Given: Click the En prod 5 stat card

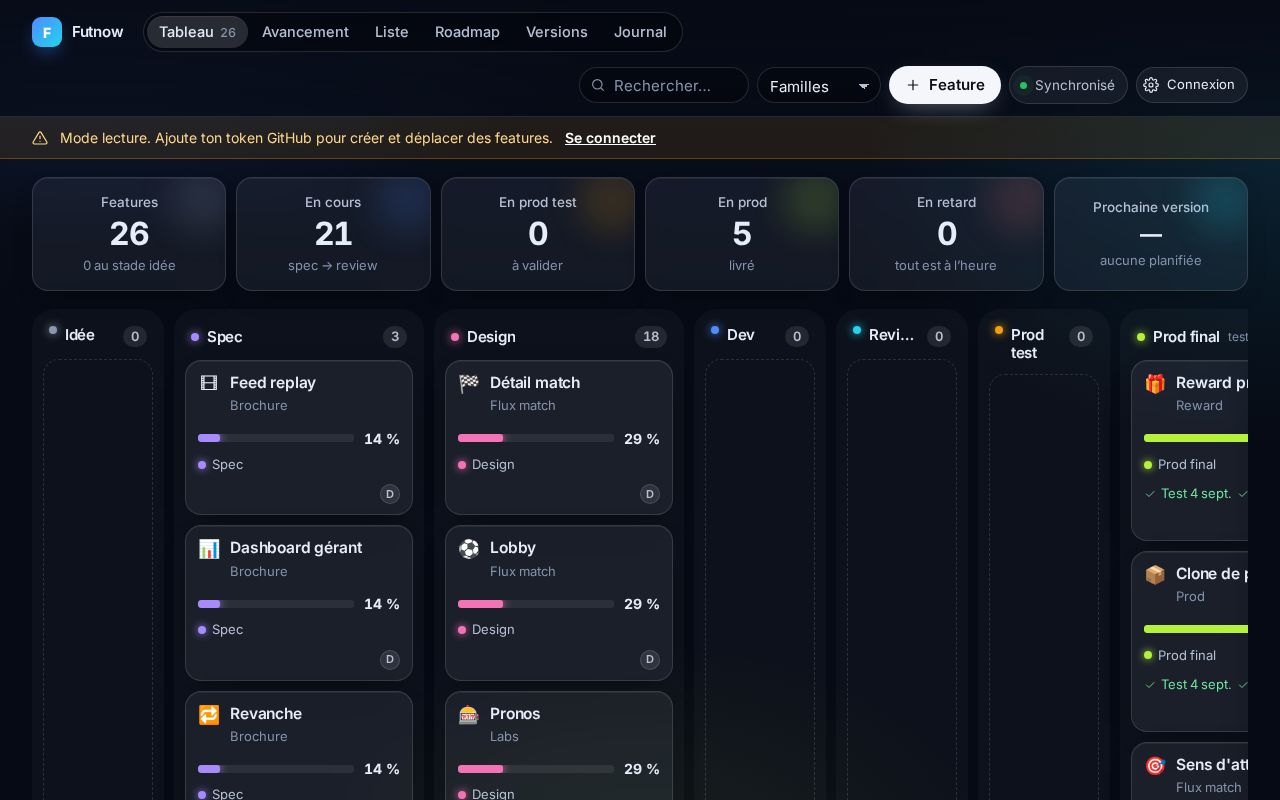Looking at the screenshot, I should [x=742, y=234].
